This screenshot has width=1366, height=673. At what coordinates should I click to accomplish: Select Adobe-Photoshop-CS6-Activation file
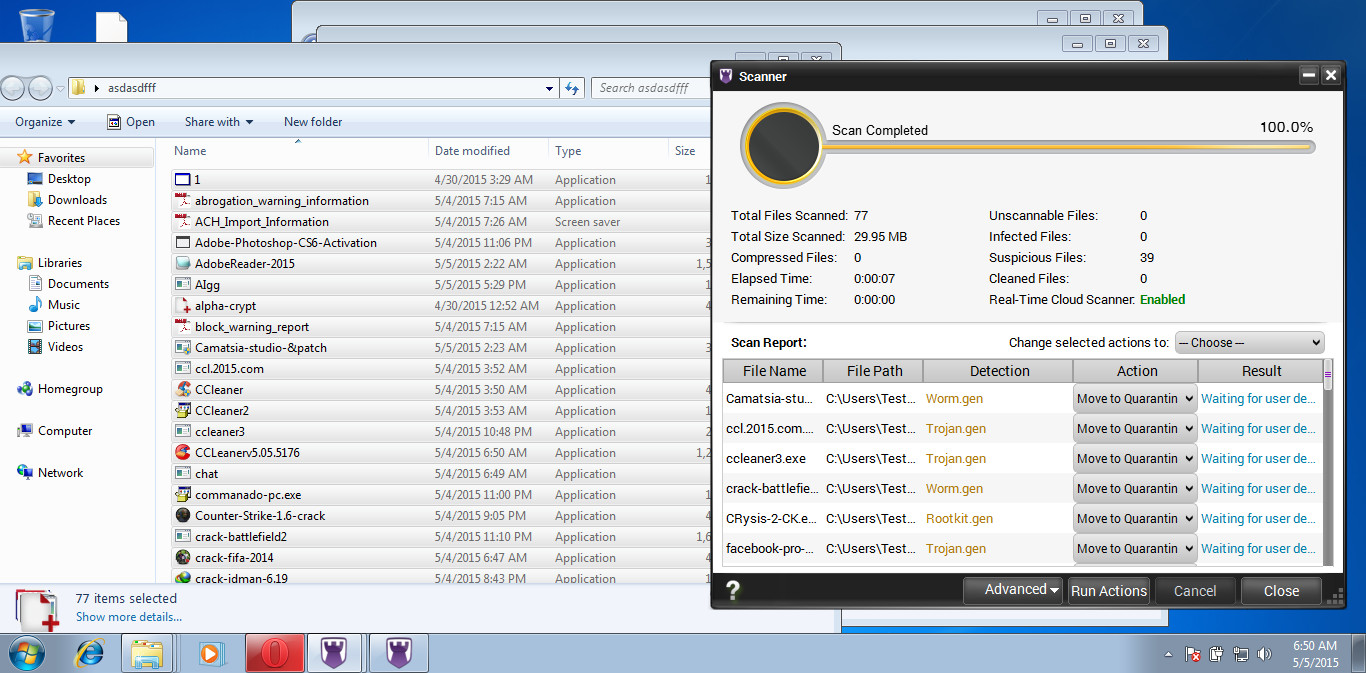click(285, 243)
